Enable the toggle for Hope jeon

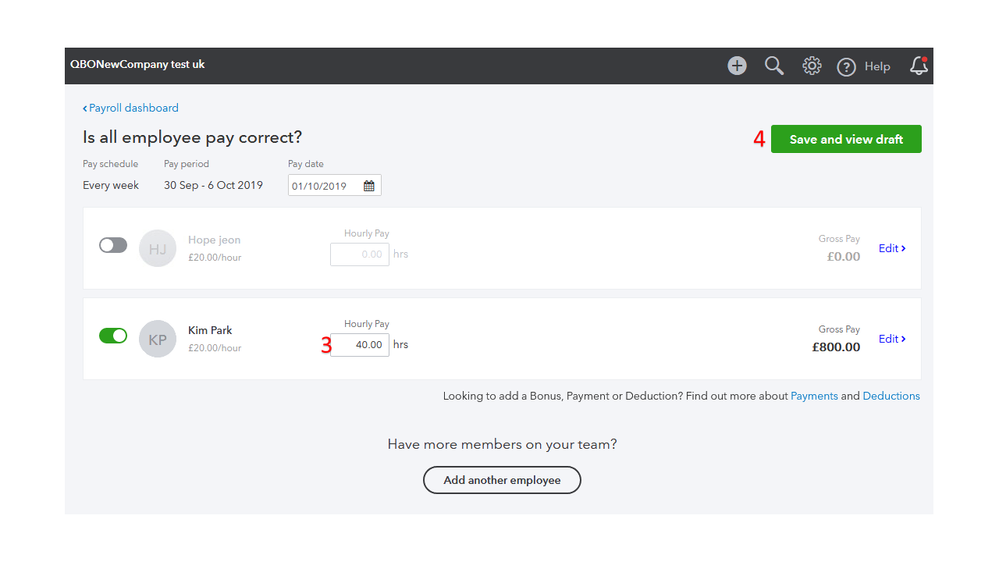click(113, 245)
